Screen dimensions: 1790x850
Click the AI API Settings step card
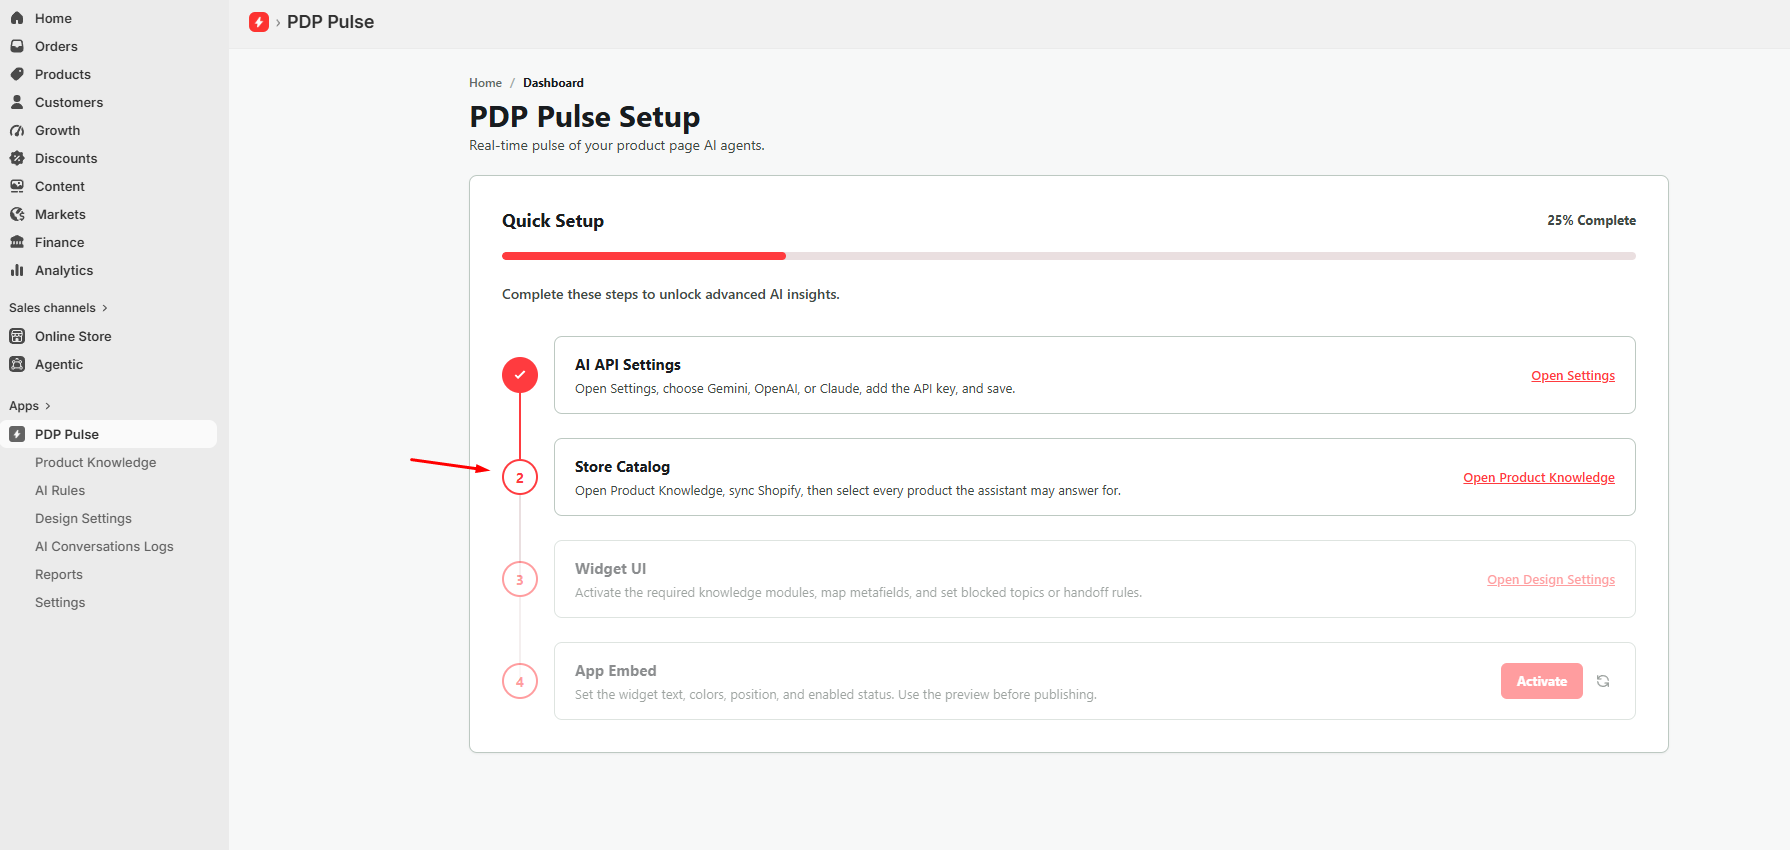[x=1095, y=375]
